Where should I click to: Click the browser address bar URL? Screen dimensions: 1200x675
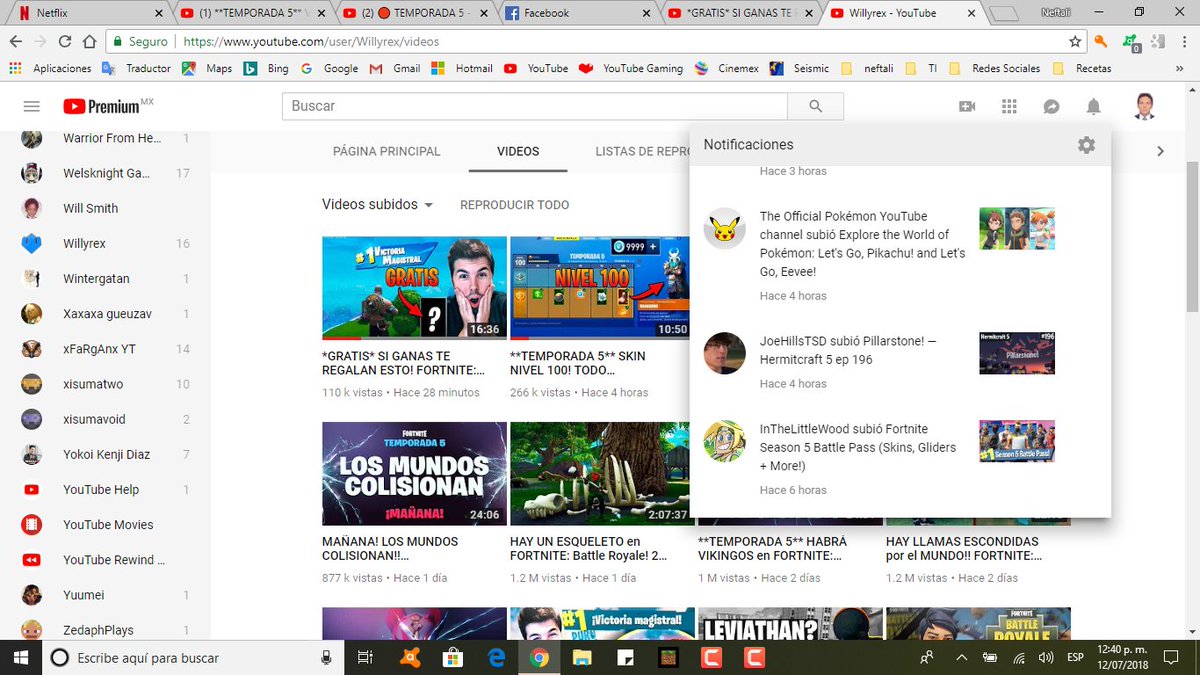(312, 42)
